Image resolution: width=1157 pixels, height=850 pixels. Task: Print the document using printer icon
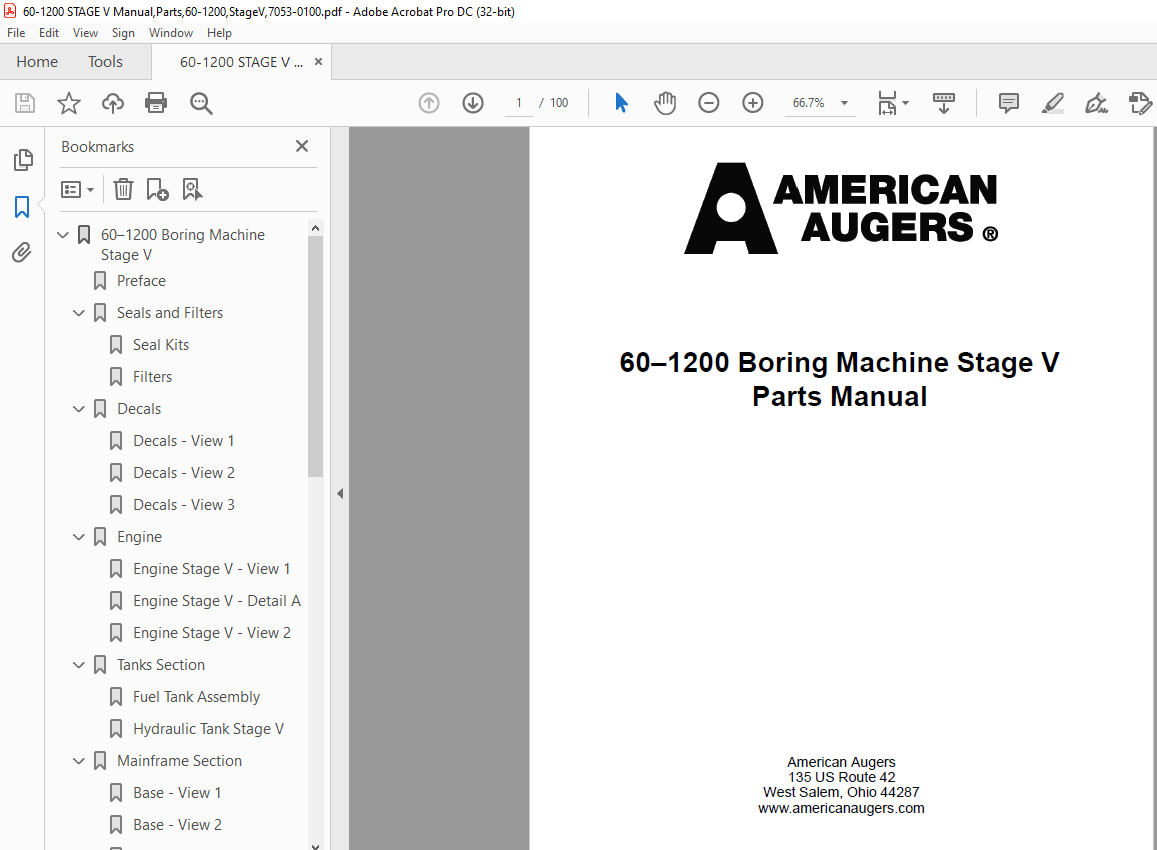coord(156,103)
